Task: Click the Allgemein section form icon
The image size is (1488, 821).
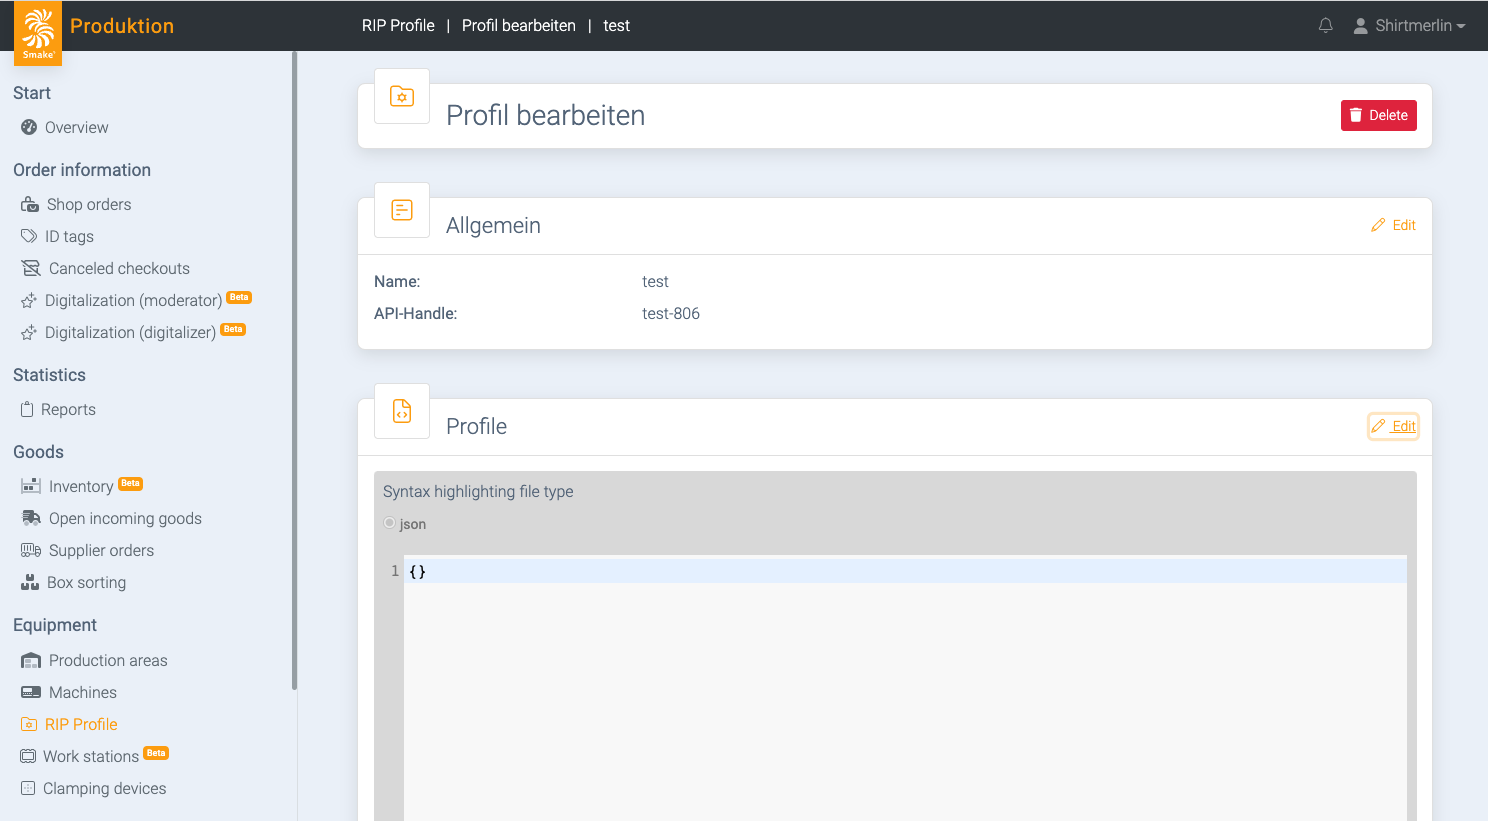Action: pos(402,210)
